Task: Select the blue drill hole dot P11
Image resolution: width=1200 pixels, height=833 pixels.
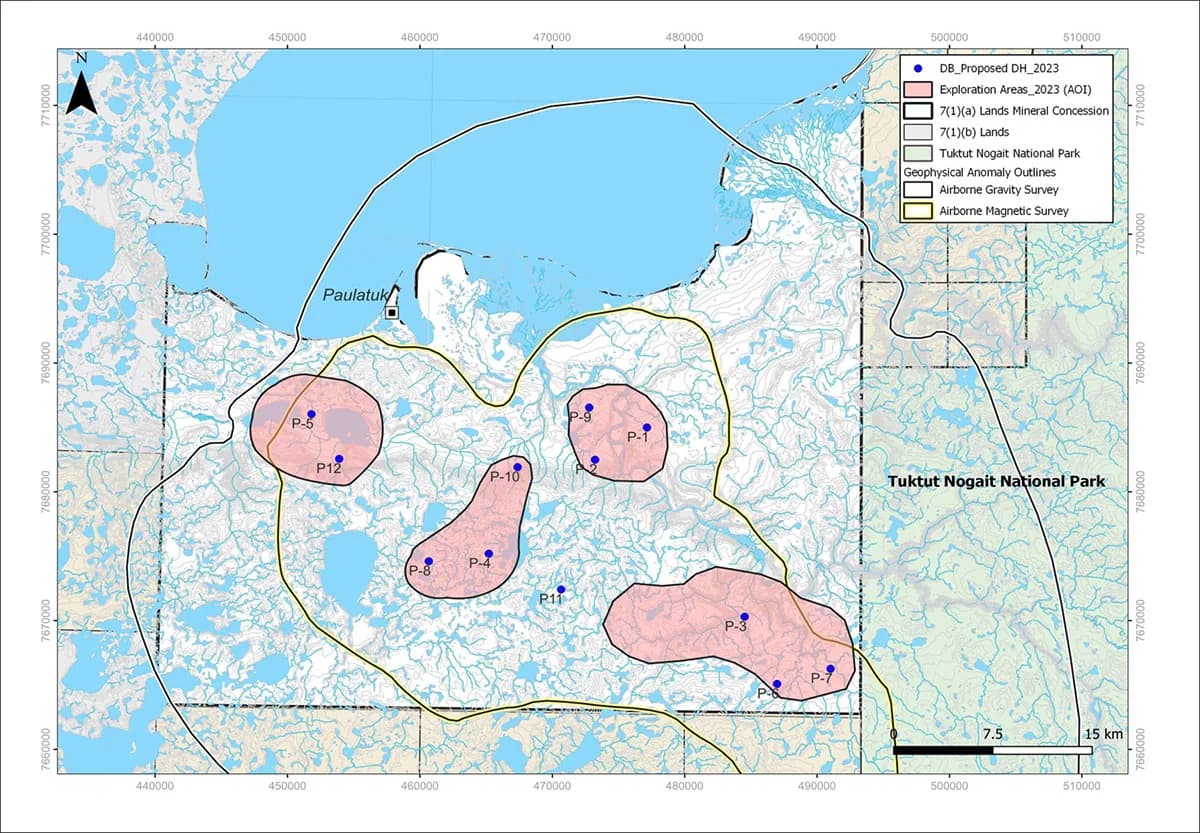Action: coord(561,589)
